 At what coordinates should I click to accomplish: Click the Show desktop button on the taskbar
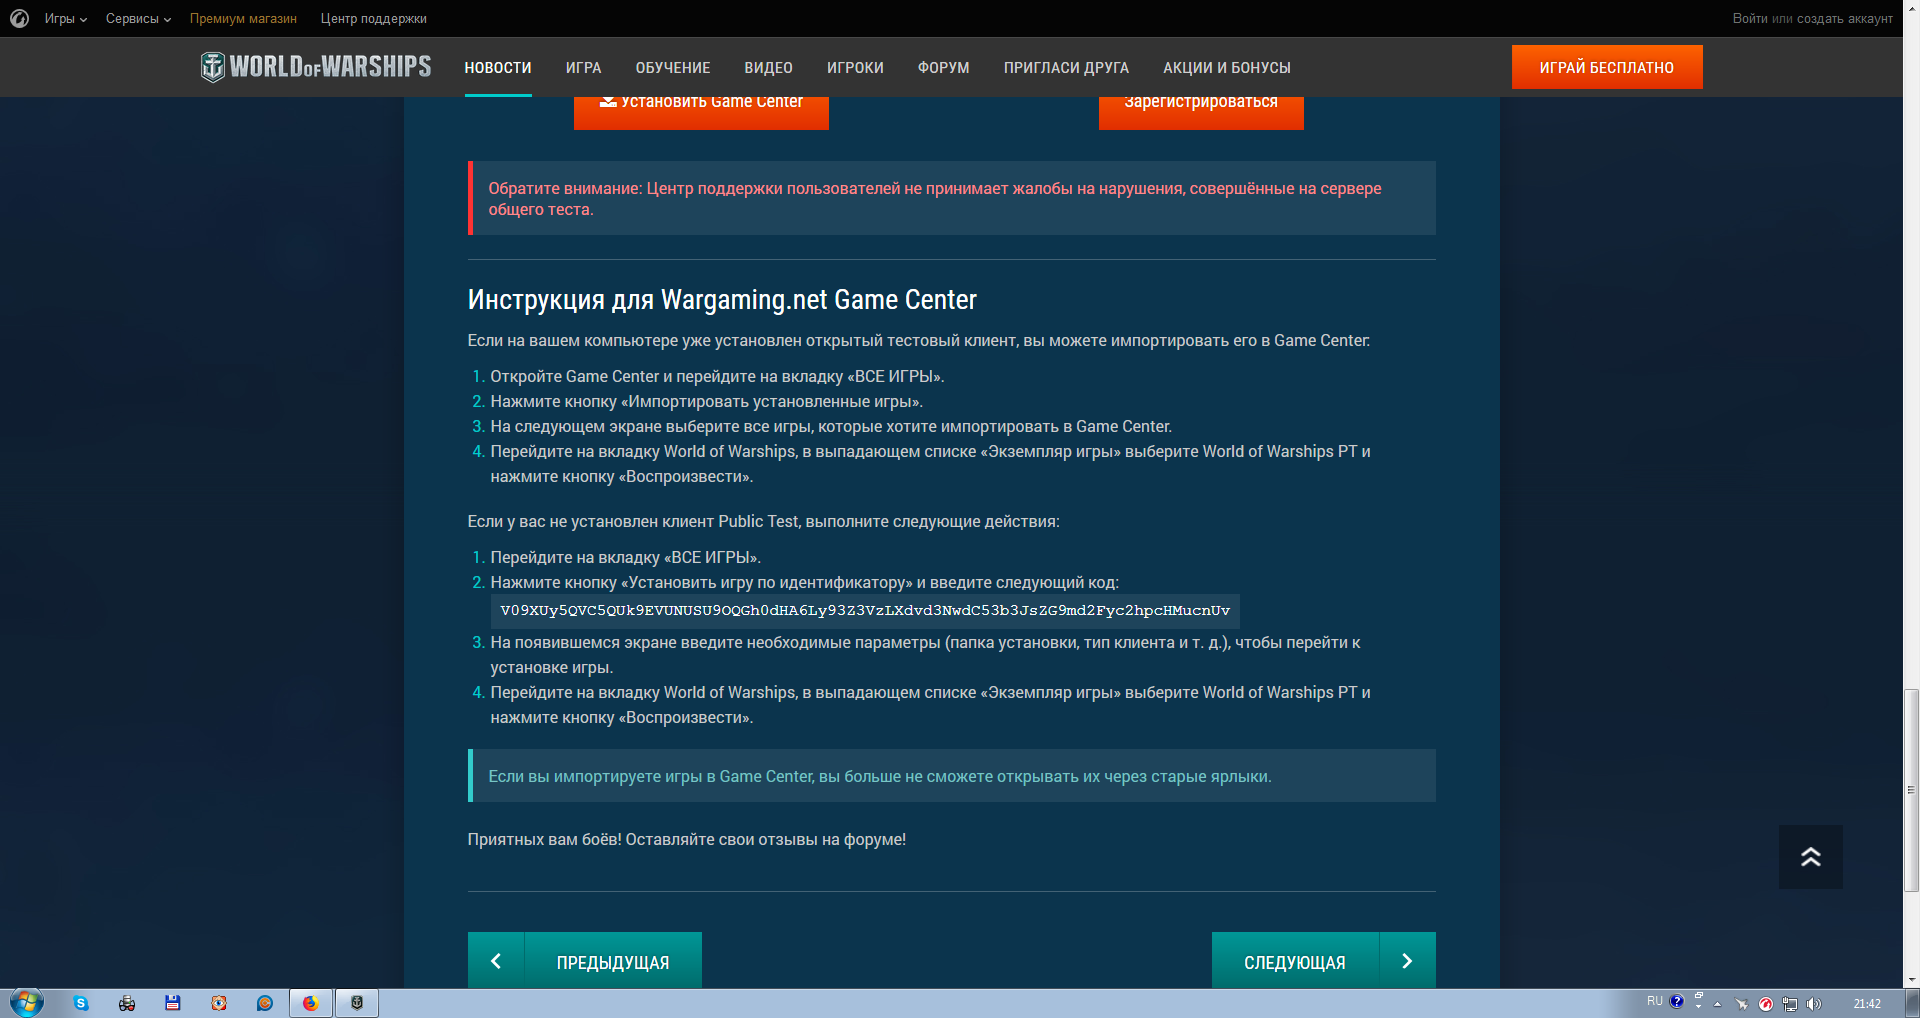click(1912, 1003)
